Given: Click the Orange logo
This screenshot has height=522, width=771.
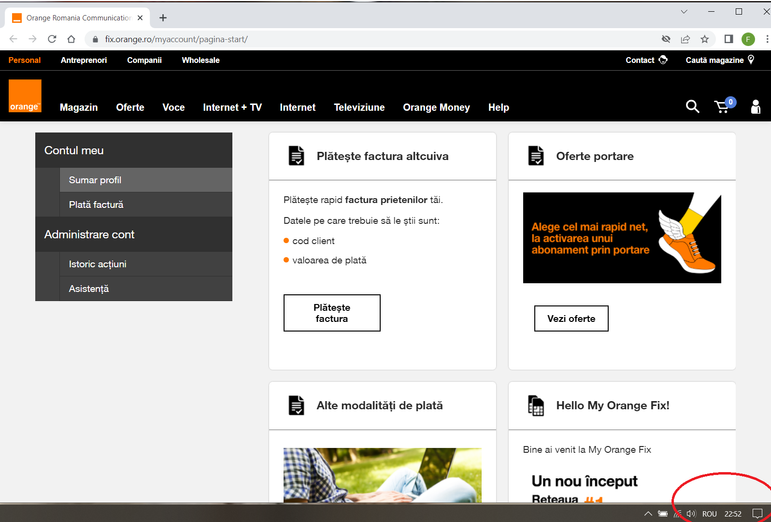Looking at the screenshot, I should pos(25,96).
